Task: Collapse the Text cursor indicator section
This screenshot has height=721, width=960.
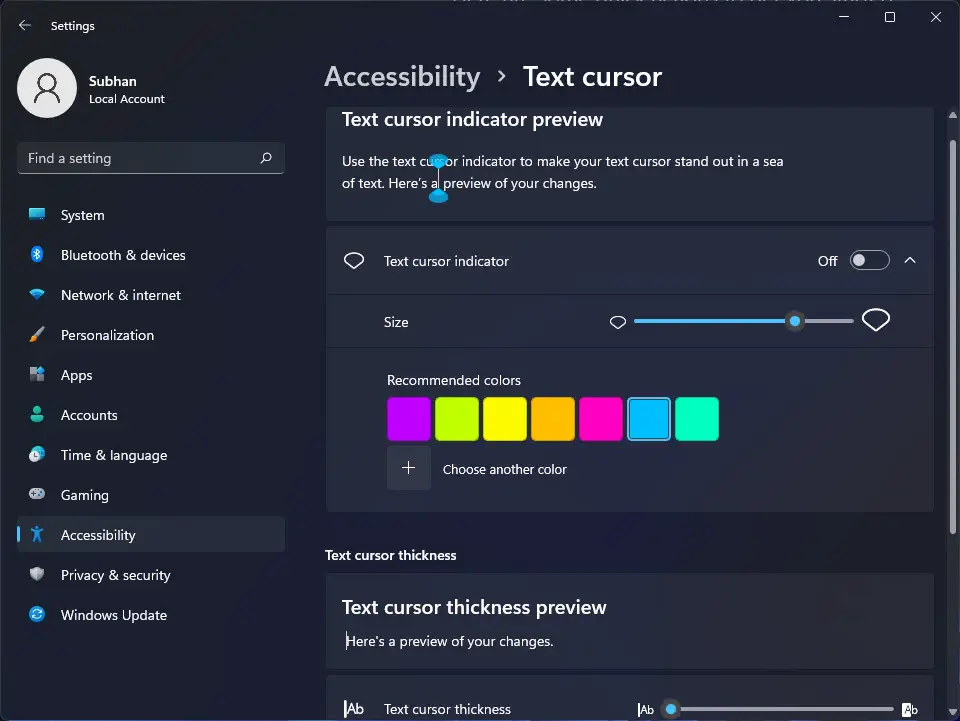Action: point(910,261)
